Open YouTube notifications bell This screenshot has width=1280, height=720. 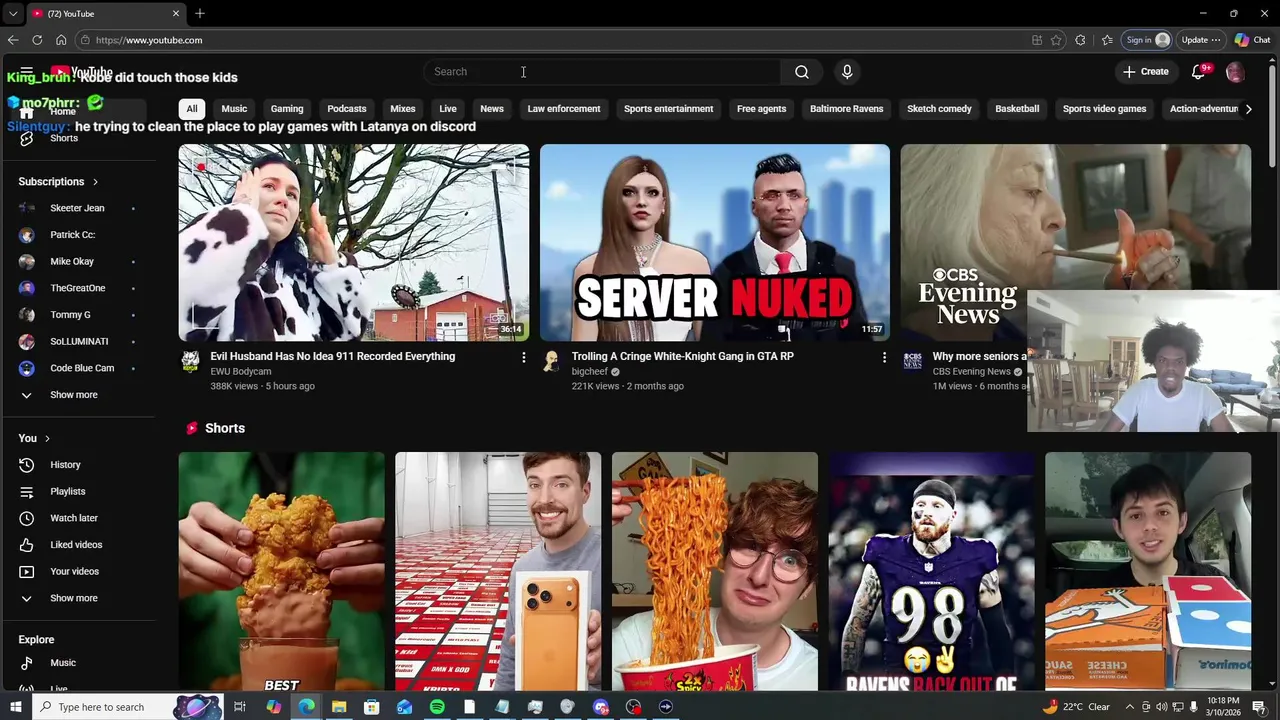[x=1198, y=72]
